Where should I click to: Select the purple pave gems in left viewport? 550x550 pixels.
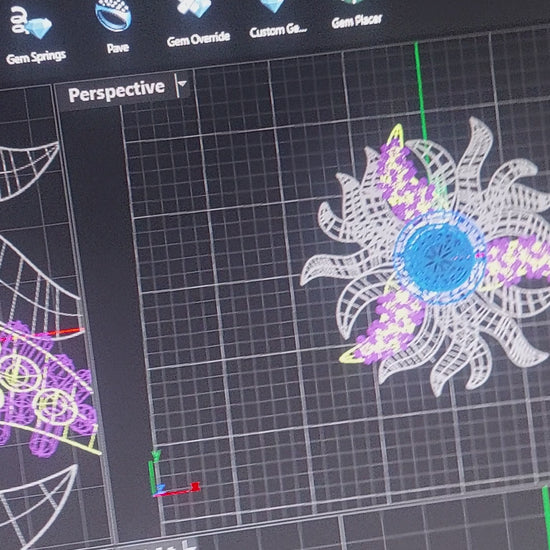coord(49,389)
